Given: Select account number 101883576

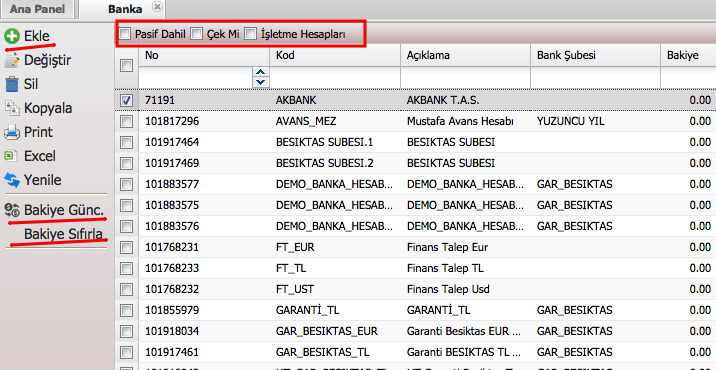Looking at the screenshot, I should pyautogui.click(x=172, y=227).
